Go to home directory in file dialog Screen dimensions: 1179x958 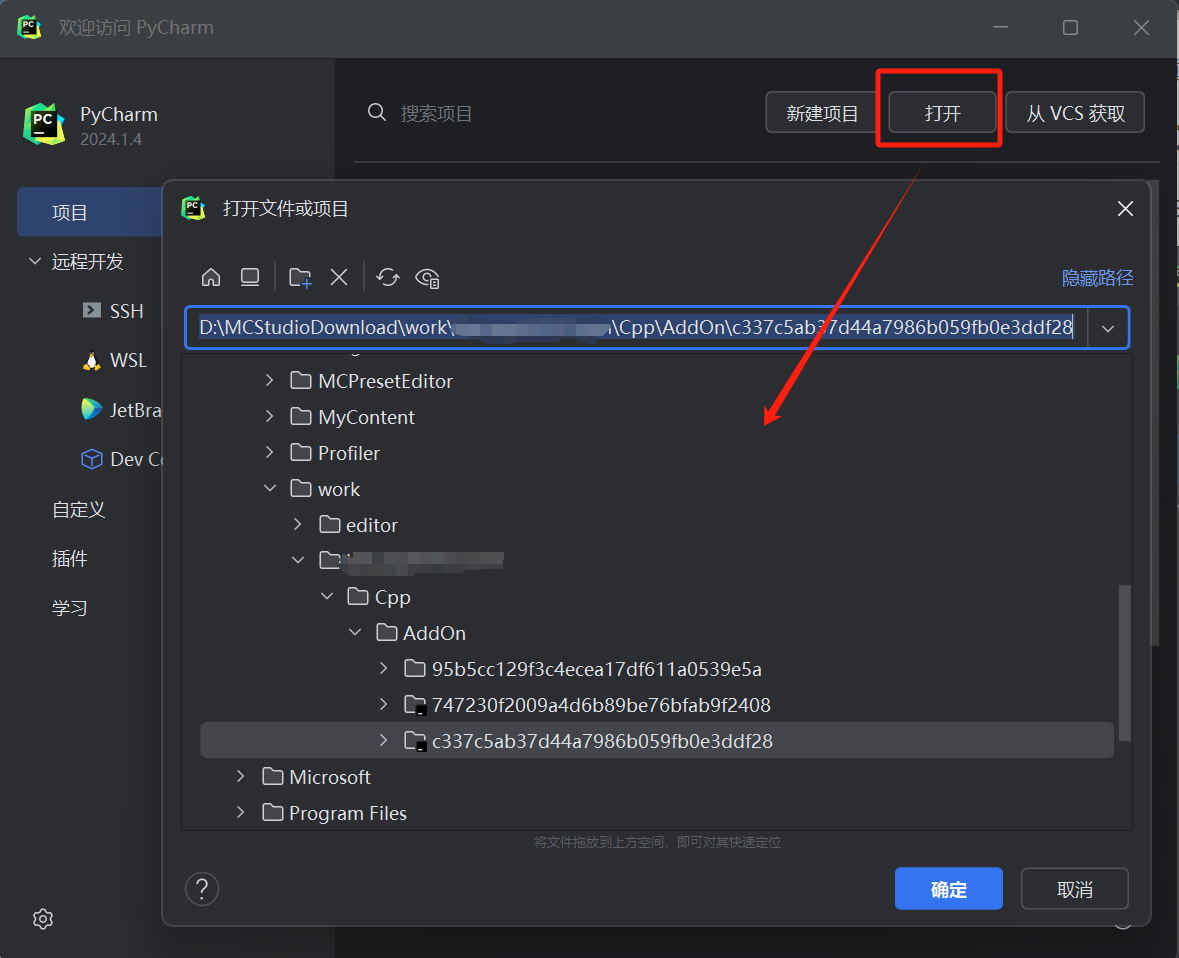(211, 277)
